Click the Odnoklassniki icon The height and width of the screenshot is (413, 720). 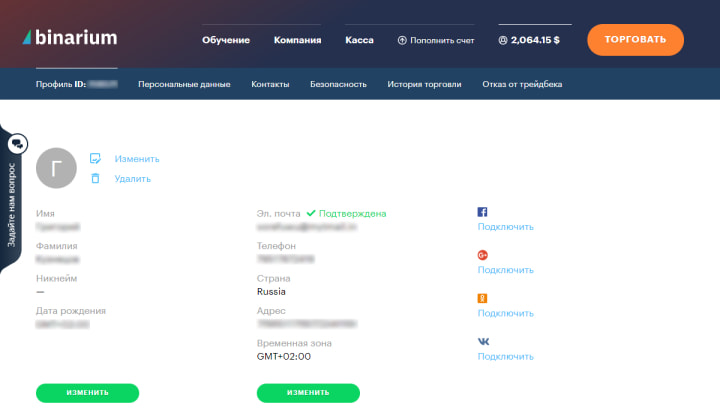point(482,298)
